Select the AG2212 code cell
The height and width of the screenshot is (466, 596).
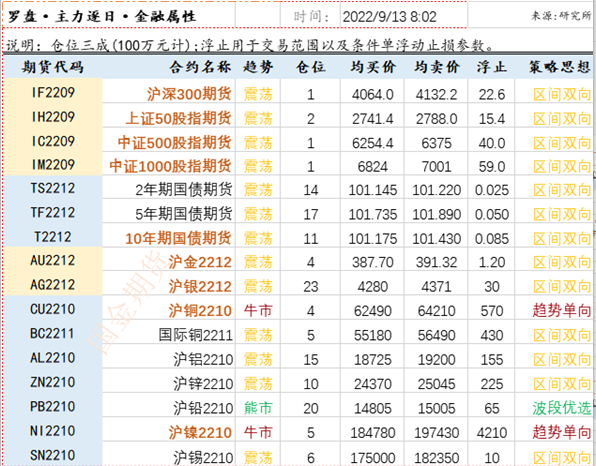[x=53, y=285]
